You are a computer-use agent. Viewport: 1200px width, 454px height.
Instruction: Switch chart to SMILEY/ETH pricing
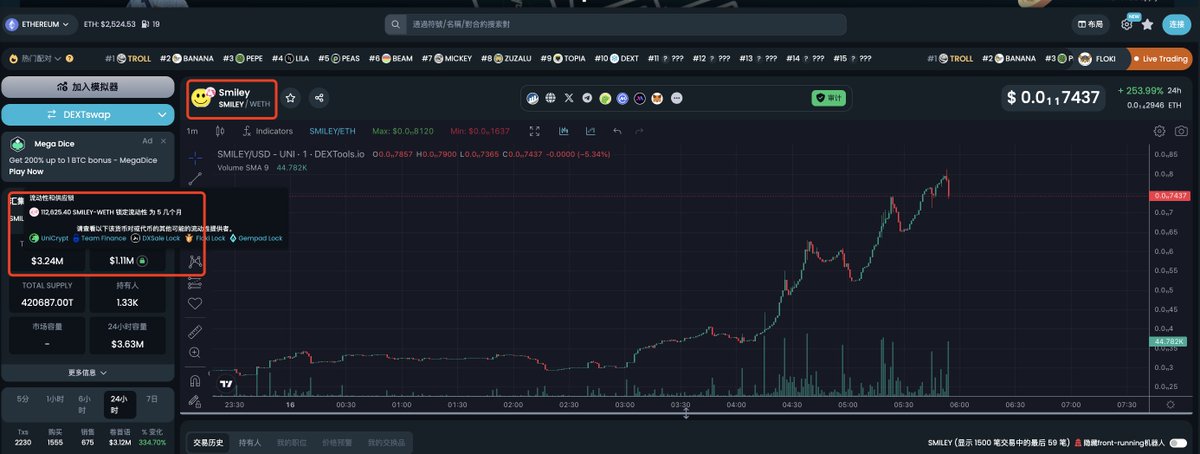[x=332, y=131]
